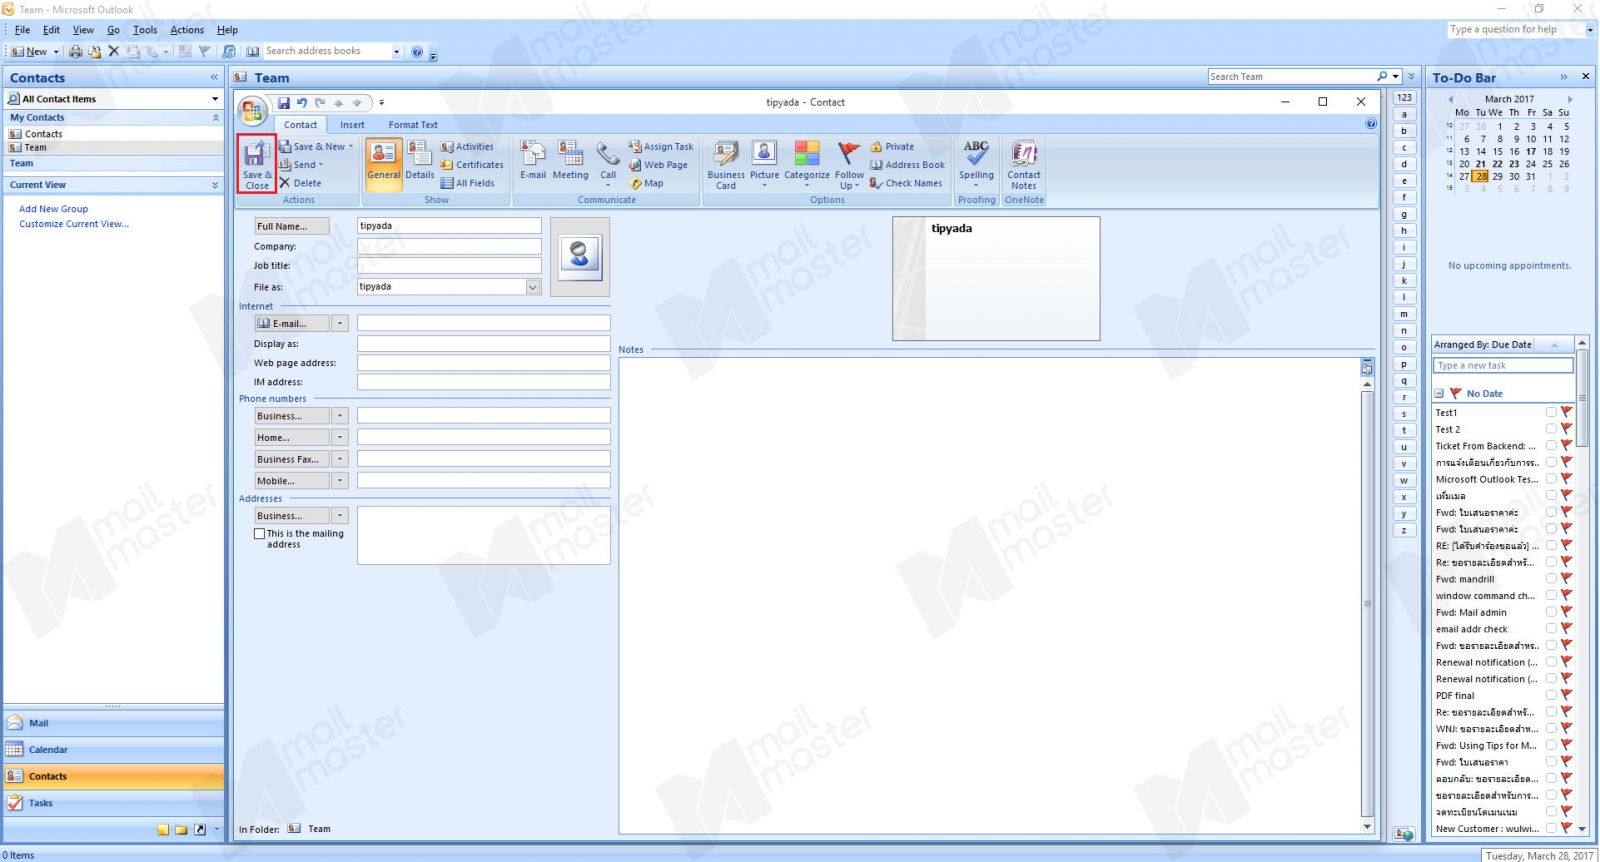The width and height of the screenshot is (1600, 862).
Task: Open the Tools menu
Action: (145, 30)
